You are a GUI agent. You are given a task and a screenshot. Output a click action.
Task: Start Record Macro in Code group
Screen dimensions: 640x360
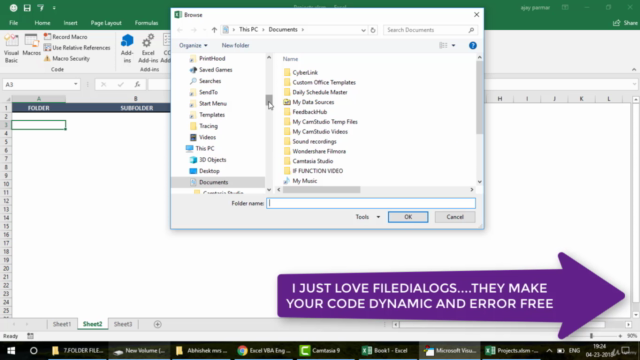click(x=65, y=37)
